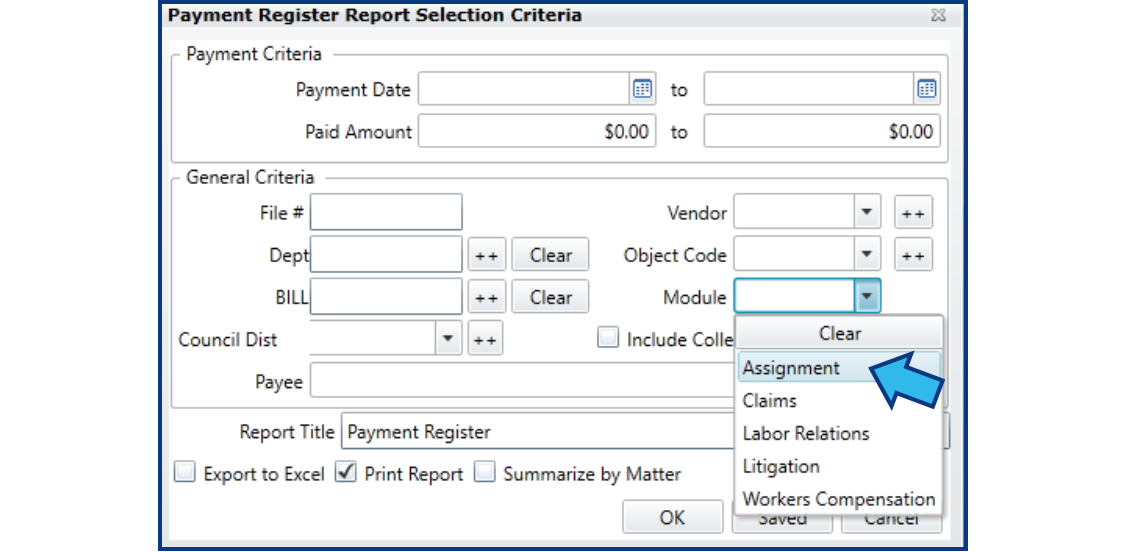The width and height of the screenshot is (1124, 552).
Task: Click into the BILL text field
Action: 386,297
